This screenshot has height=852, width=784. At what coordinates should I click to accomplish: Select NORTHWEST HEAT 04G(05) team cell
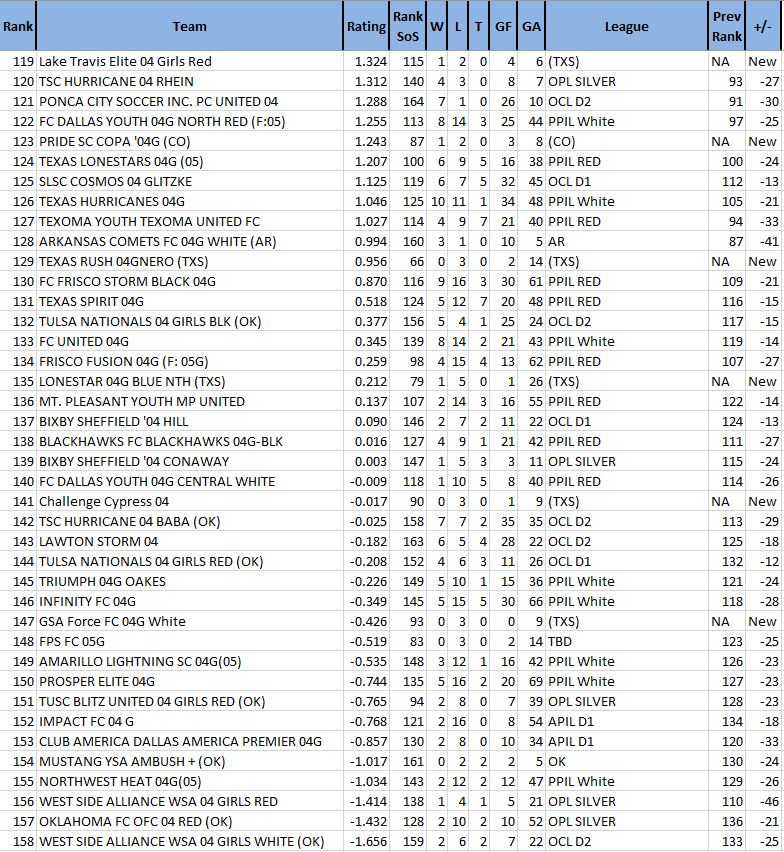click(x=190, y=781)
